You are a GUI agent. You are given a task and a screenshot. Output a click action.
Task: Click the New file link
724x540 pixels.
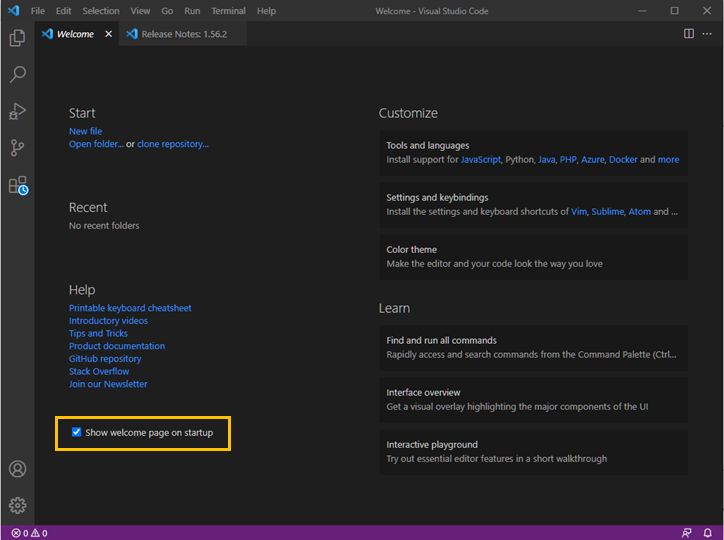85,131
